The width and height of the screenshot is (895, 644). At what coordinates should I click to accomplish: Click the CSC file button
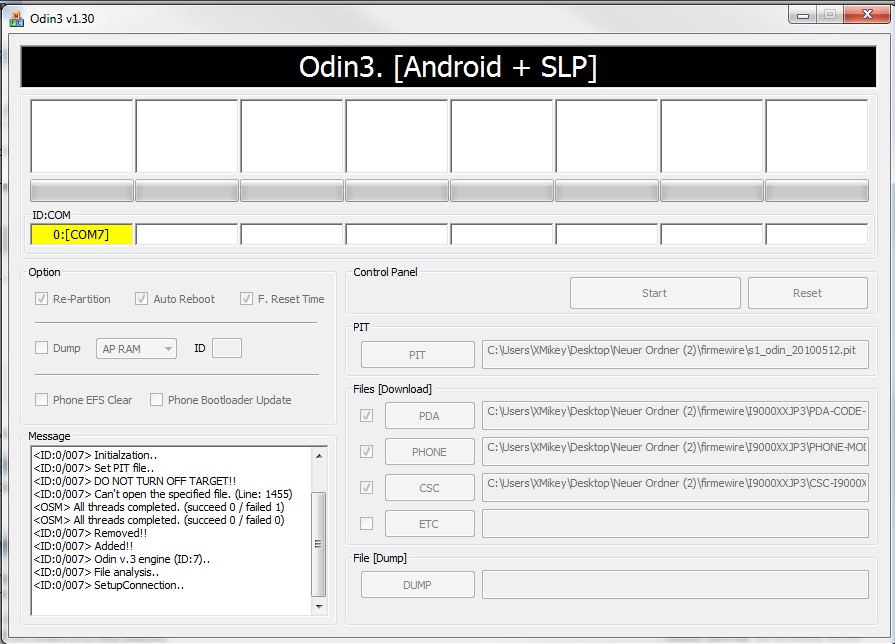[429, 488]
